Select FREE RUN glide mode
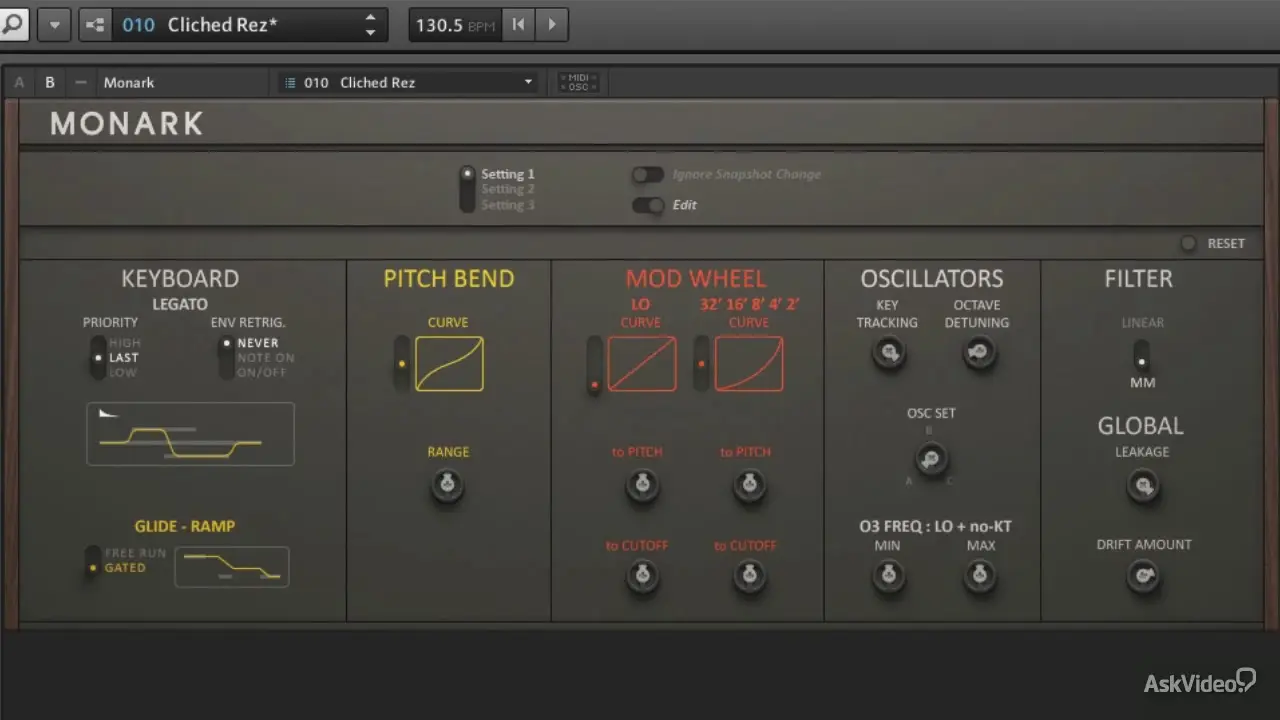This screenshot has width=1280, height=720. 135,552
